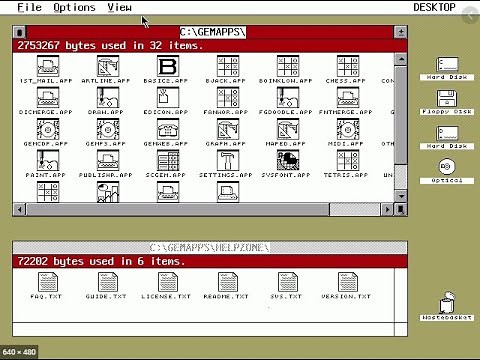This screenshot has height=360, width=480.
Task: Open GUIDE.TXT in HELPZONE window
Action: tap(108, 282)
